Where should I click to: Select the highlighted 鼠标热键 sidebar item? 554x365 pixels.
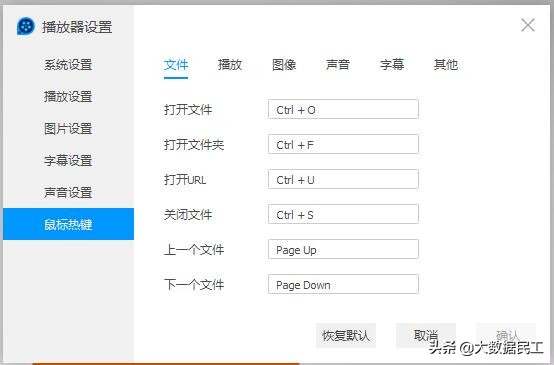pyautogui.click(x=68, y=224)
